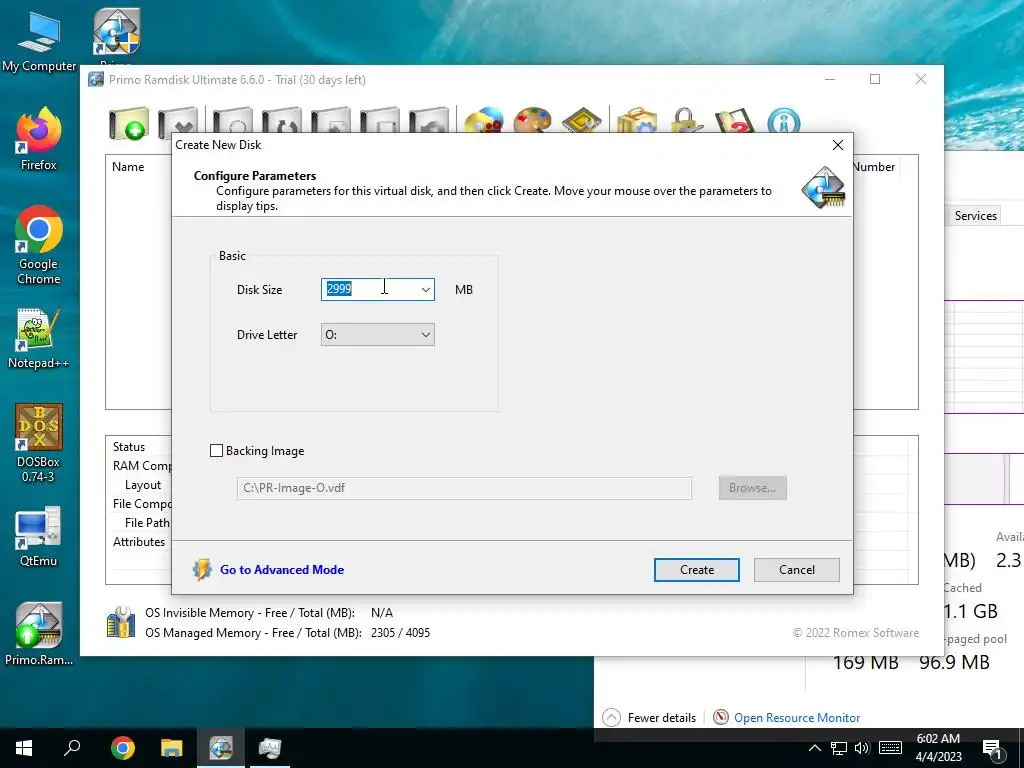Click the disk refresh arrows toolbar icon

(x=281, y=121)
